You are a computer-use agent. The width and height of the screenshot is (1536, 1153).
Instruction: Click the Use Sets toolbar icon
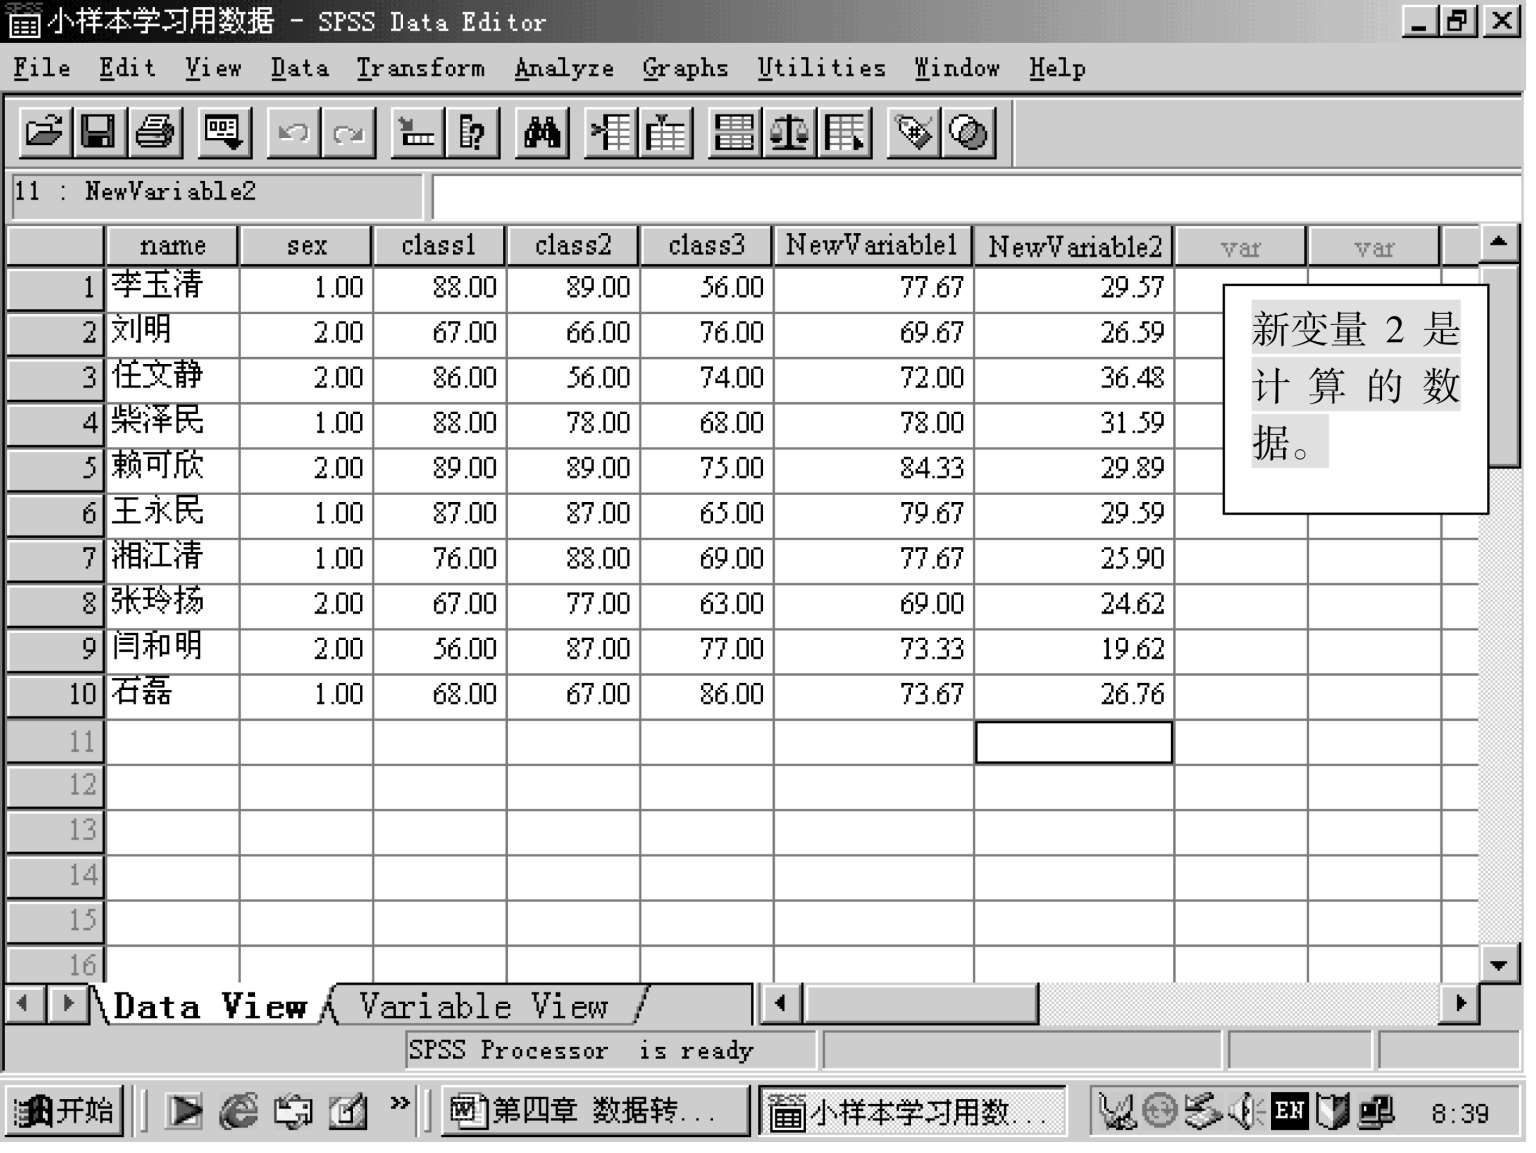point(967,132)
